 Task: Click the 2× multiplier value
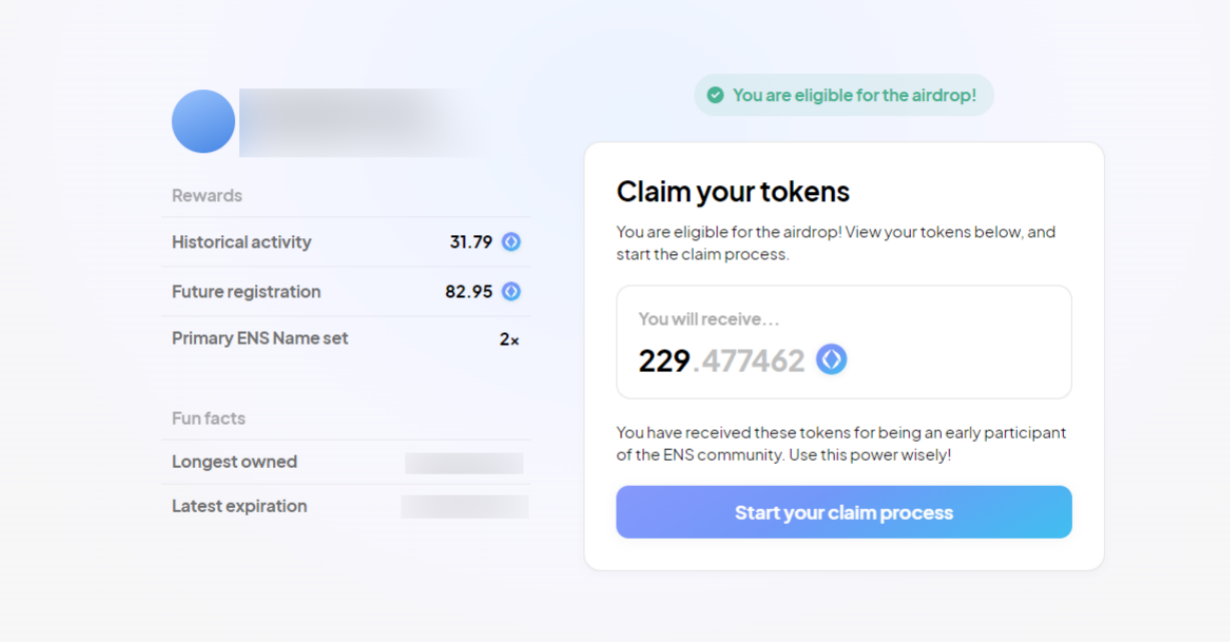(x=509, y=339)
